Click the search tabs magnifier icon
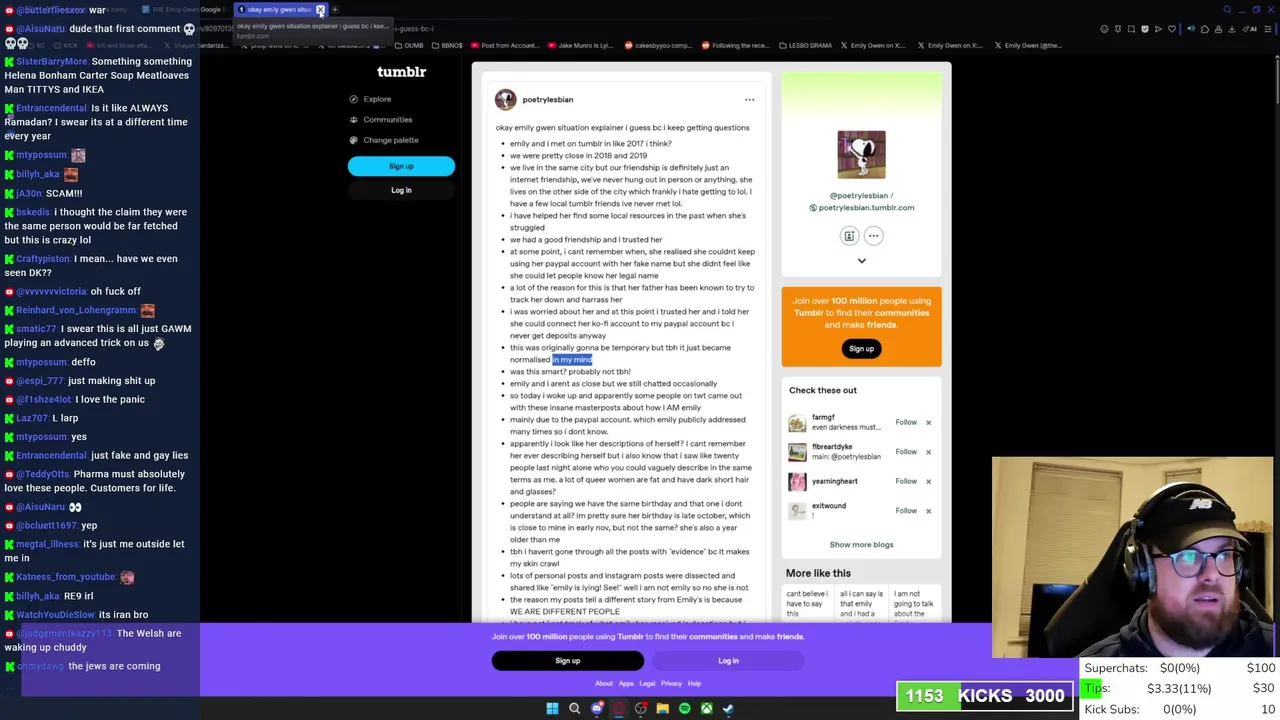Screen dimensions: 1280x720 point(1227,10)
